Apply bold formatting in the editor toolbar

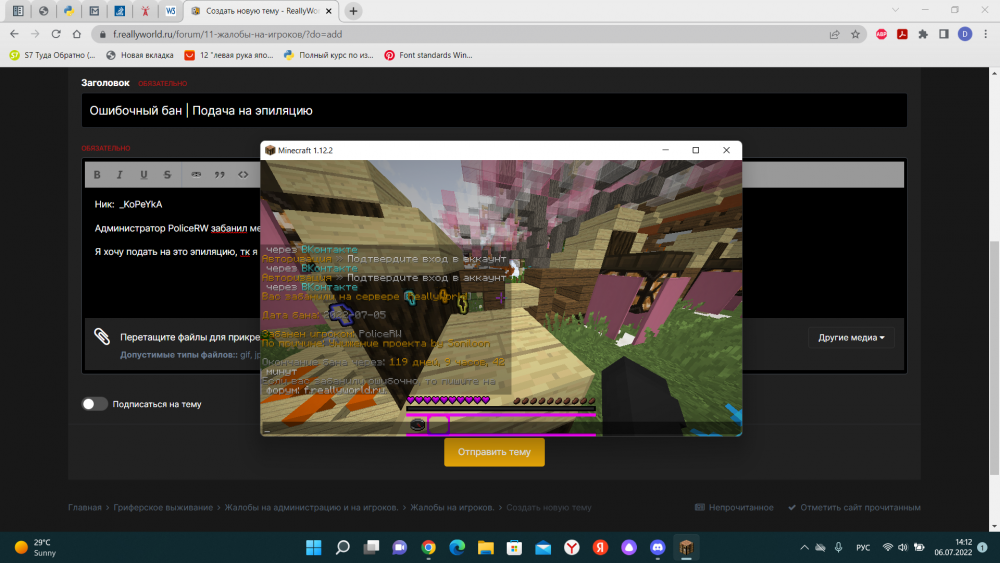97,175
